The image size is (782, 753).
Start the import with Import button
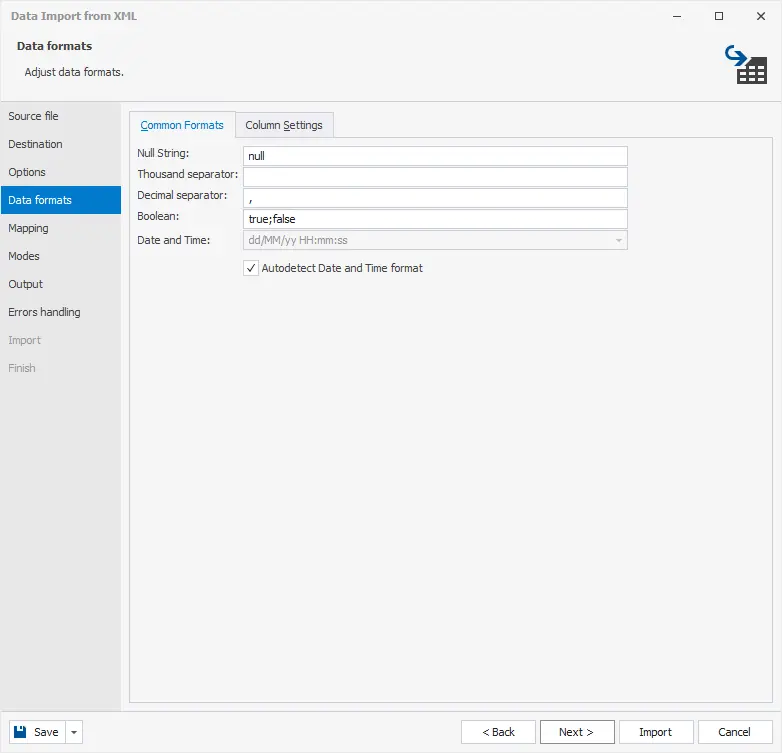tap(655, 732)
